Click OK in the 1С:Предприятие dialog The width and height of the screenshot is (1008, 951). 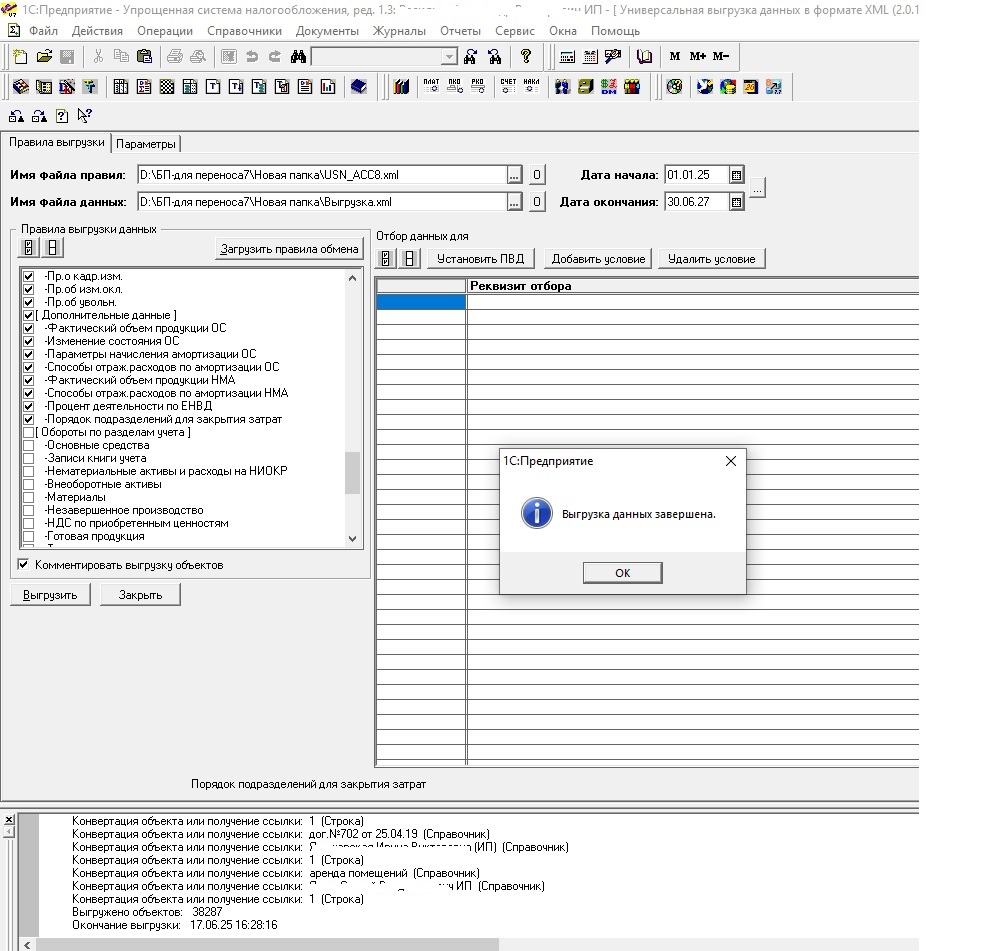pyautogui.click(x=622, y=573)
